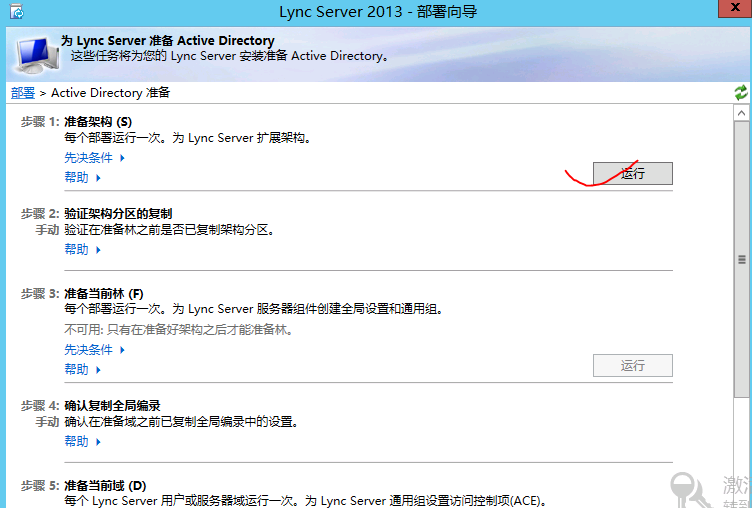
Task: Select the heading 验证架构分区的复制
Action: pos(118,213)
